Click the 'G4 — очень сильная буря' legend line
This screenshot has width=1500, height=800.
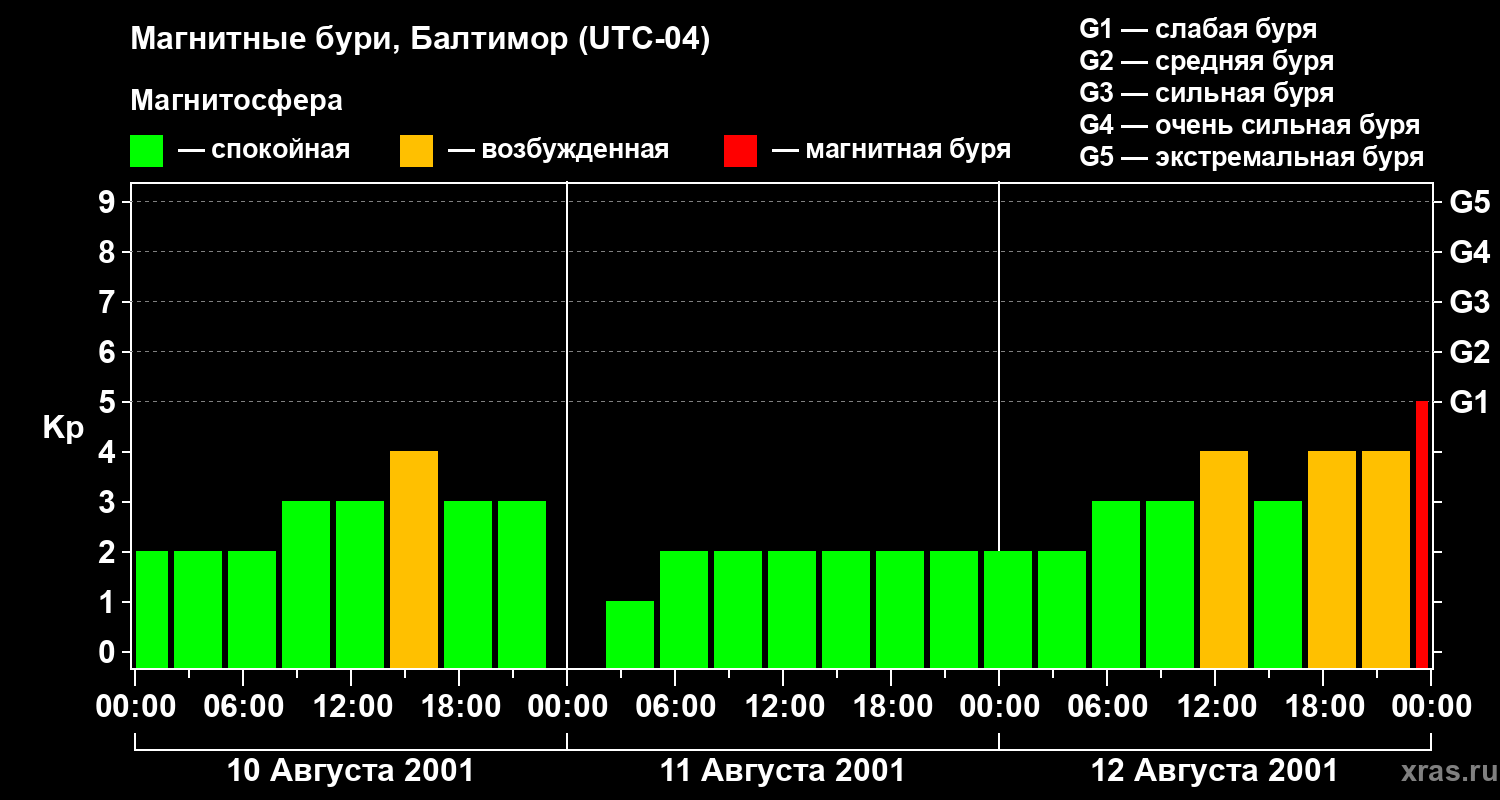tap(1250, 125)
